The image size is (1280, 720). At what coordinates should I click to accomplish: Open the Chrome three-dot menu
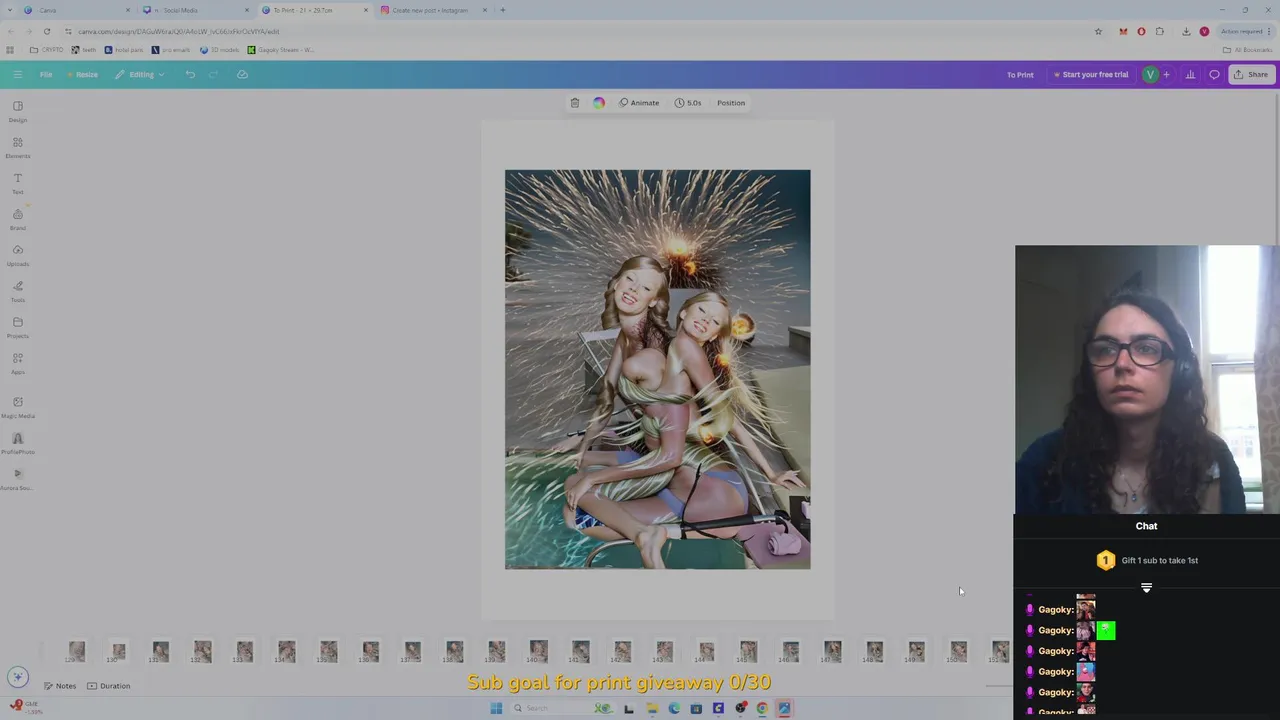coord(1269,31)
